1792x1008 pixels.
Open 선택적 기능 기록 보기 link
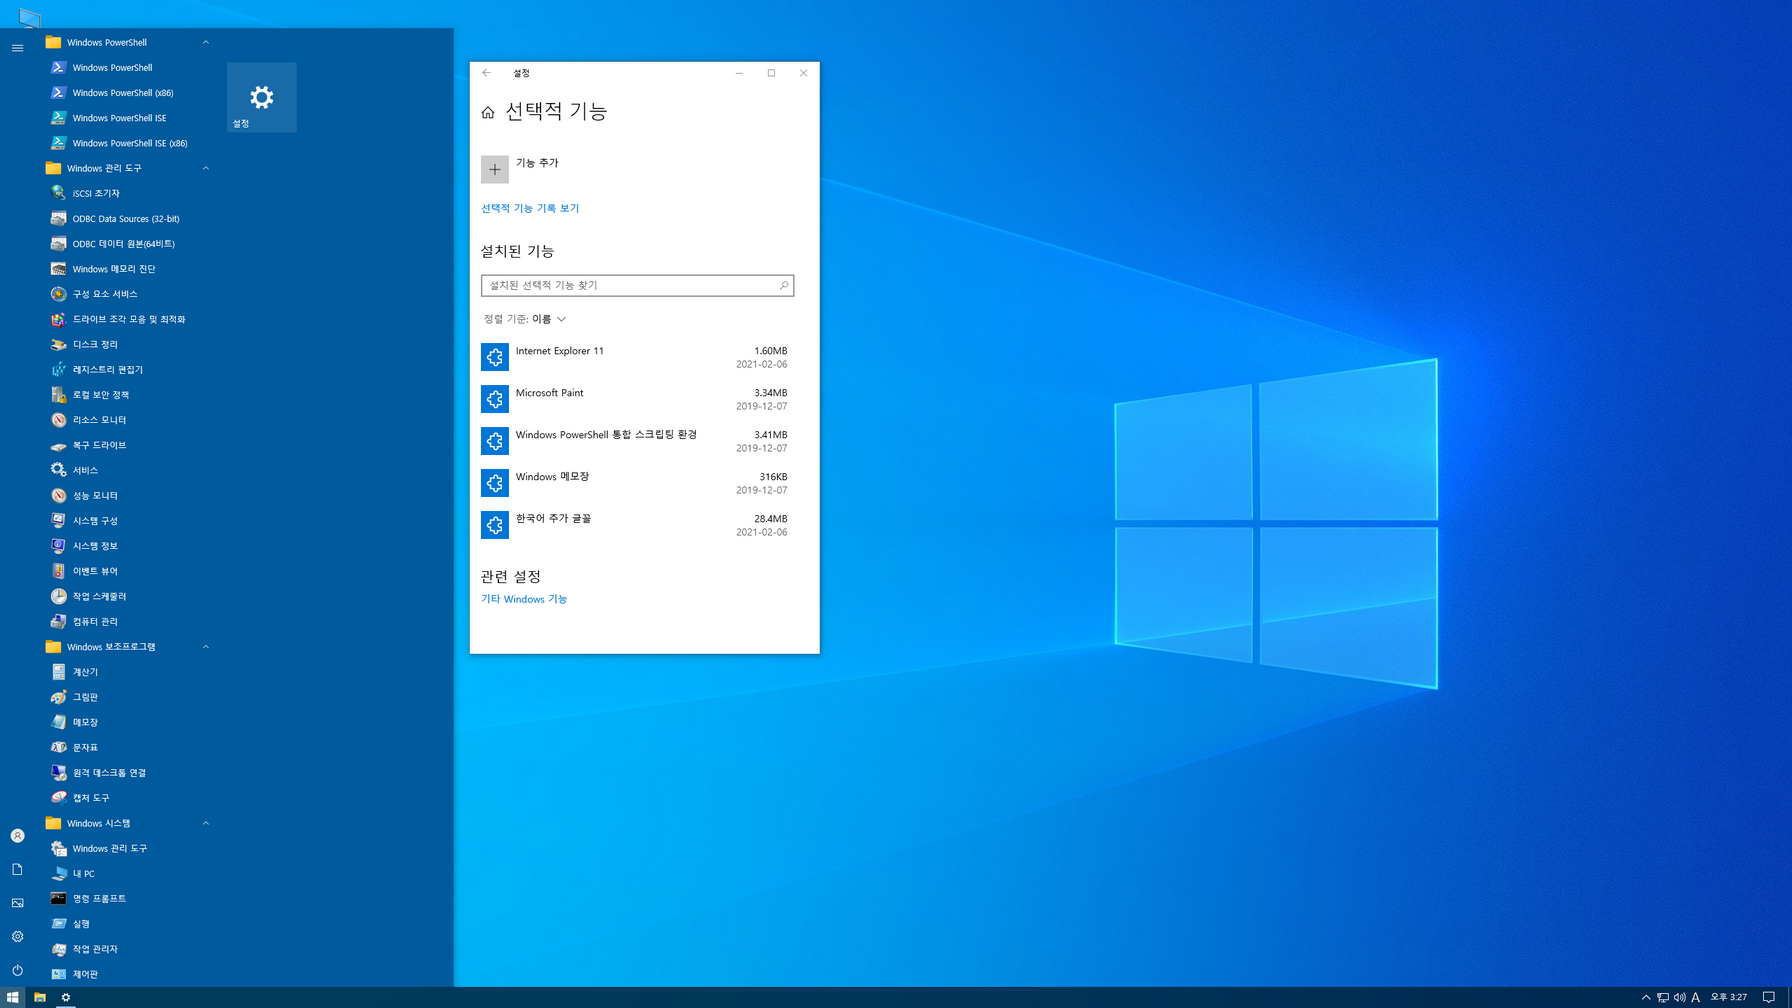(530, 208)
